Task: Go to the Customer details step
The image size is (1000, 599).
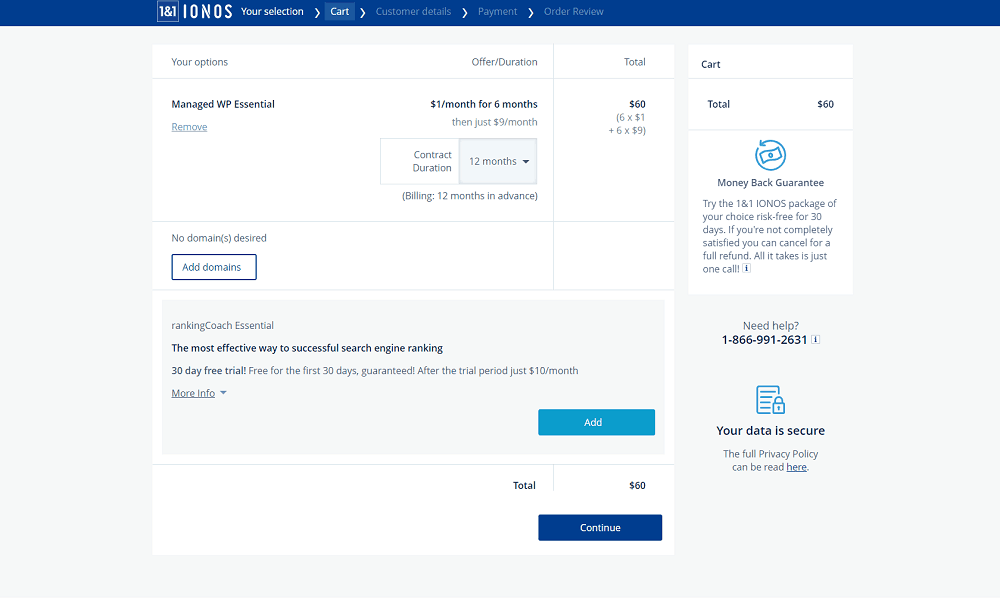Action: [x=413, y=11]
